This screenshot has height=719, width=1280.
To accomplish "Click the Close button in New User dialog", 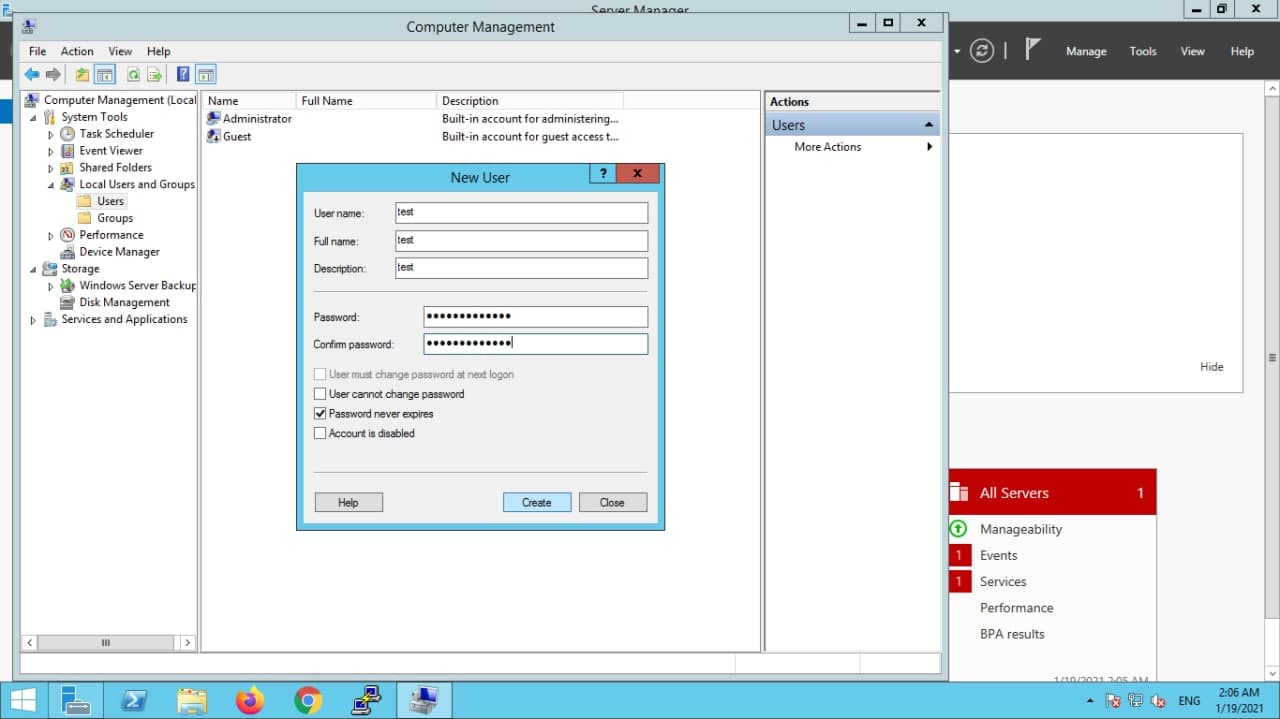I will [x=612, y=502].
